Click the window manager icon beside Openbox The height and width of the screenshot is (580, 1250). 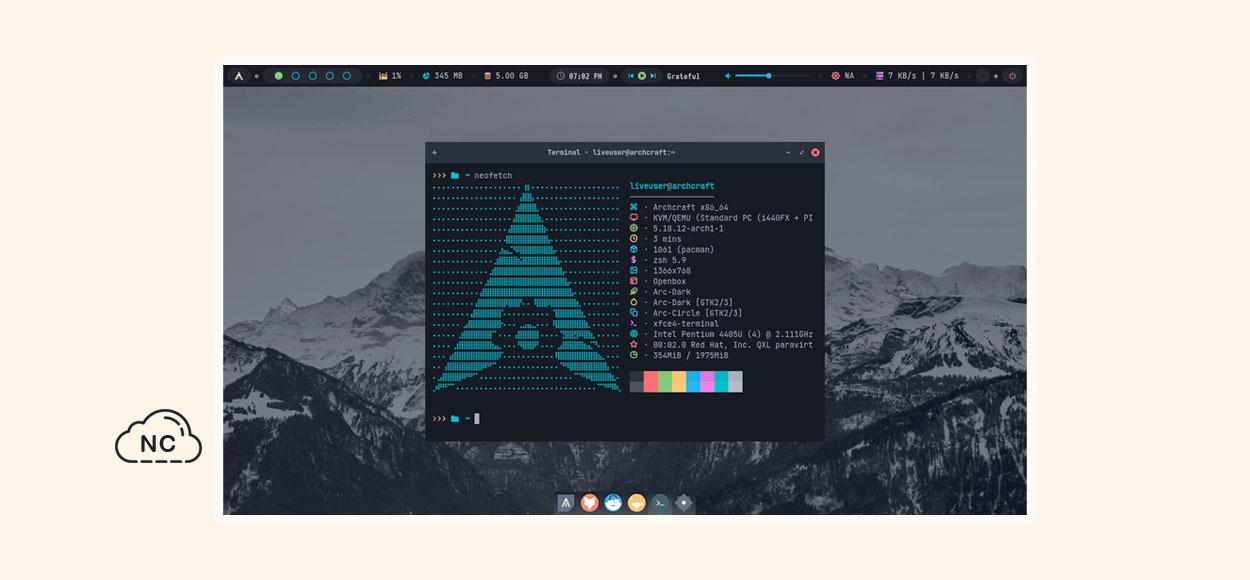(x=634, y=281)
